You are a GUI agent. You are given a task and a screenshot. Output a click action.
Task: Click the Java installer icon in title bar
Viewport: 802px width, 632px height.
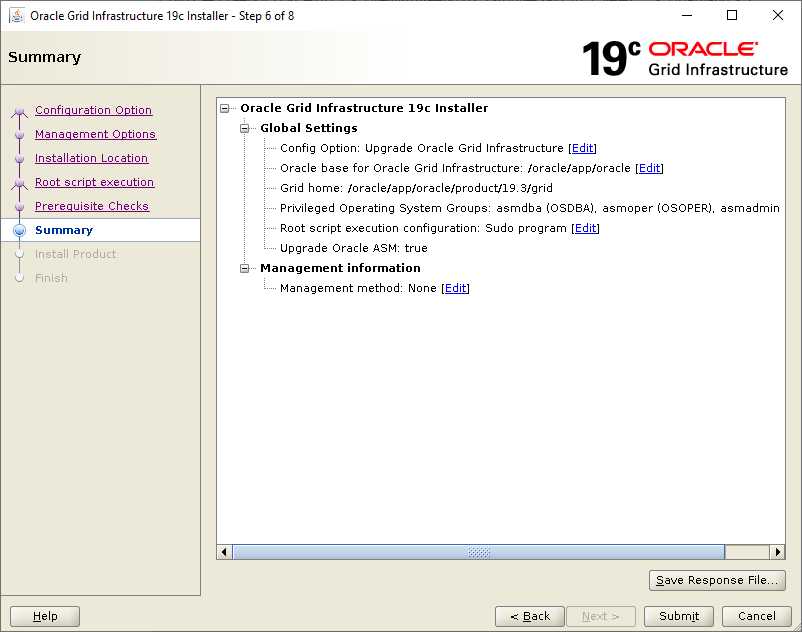tap(16, 15)
